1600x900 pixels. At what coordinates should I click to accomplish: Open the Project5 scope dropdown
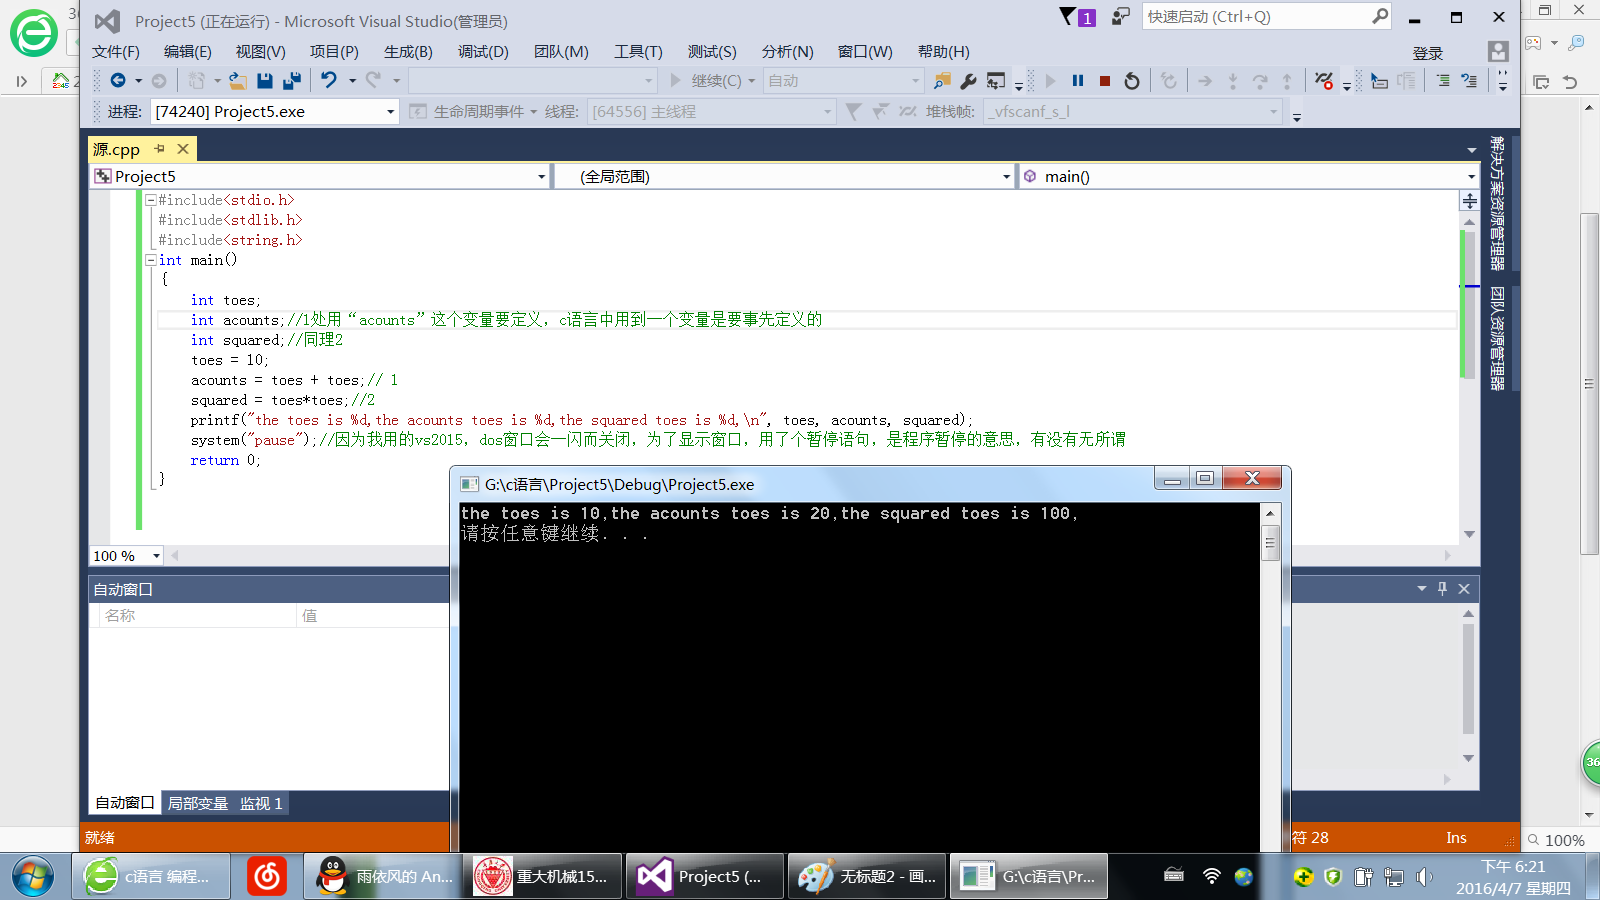coord(541,177)
